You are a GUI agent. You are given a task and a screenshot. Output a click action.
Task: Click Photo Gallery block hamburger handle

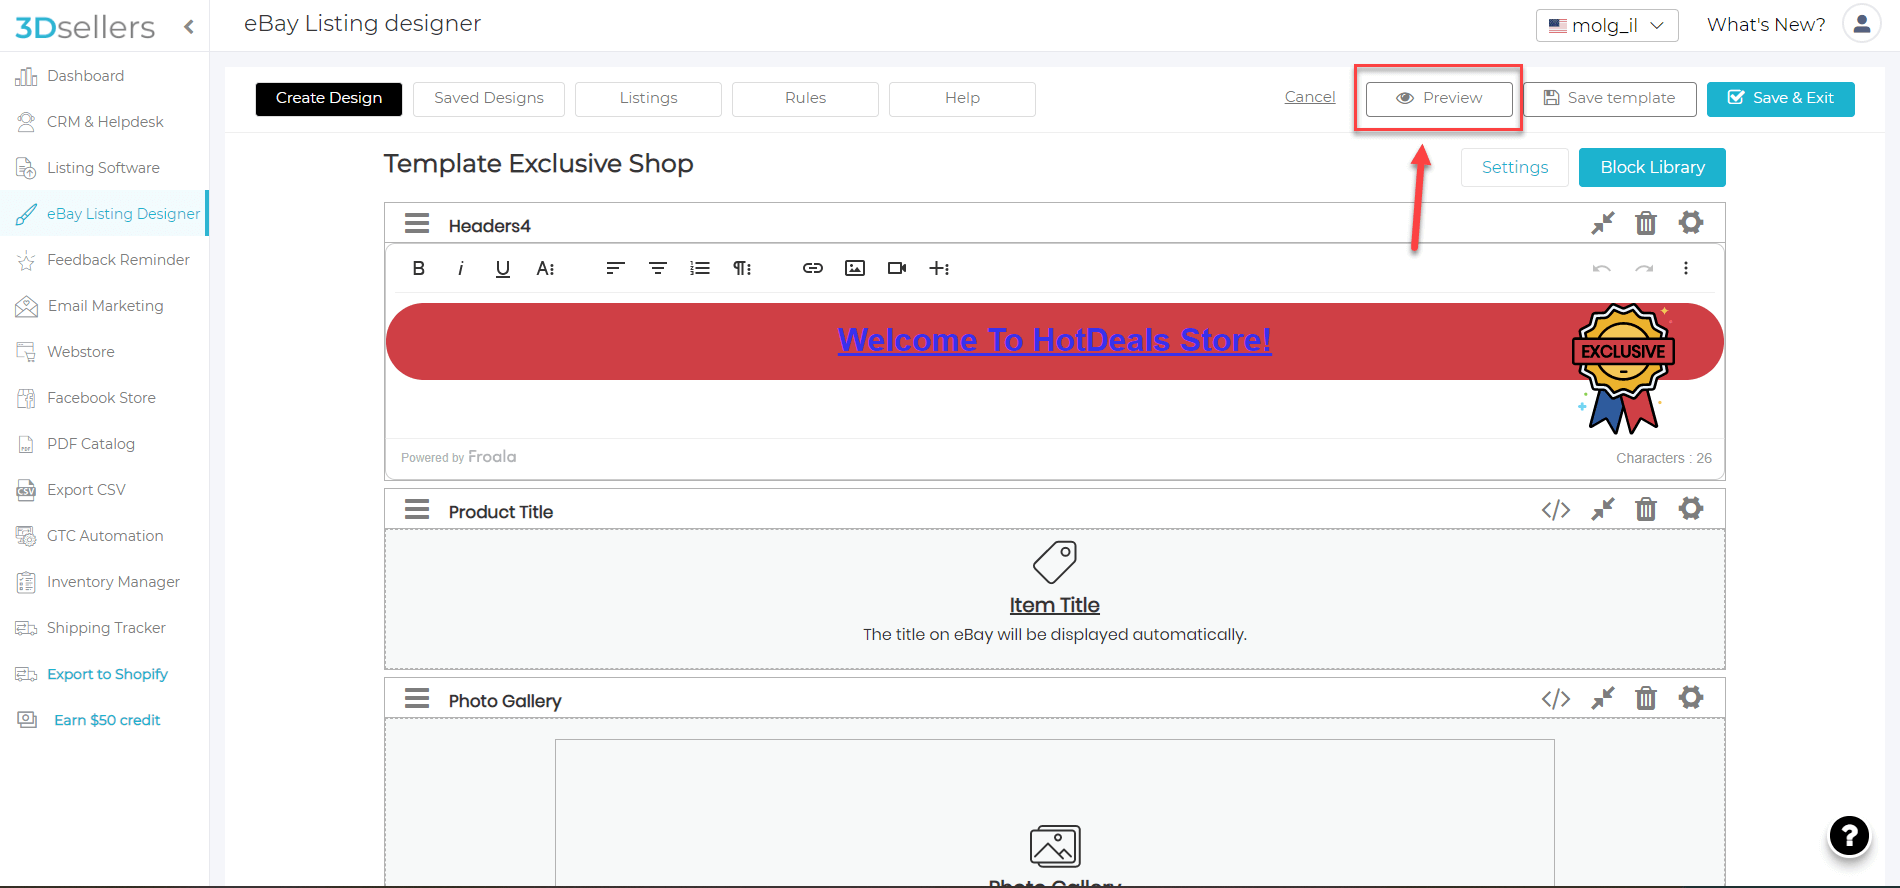[417, 698]
